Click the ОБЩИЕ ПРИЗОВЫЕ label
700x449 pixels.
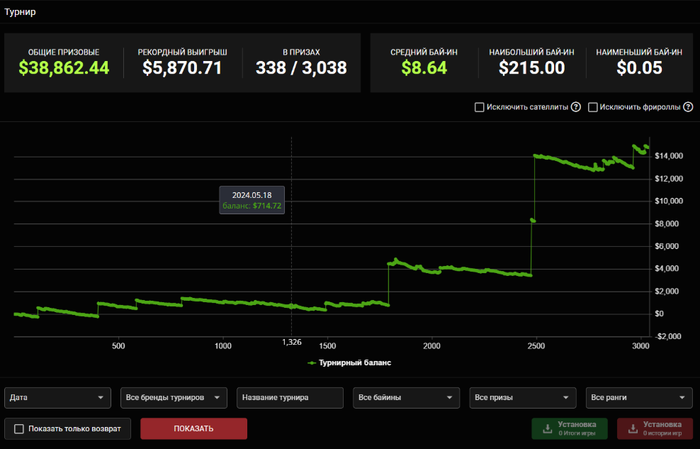[x=64, y=52]
